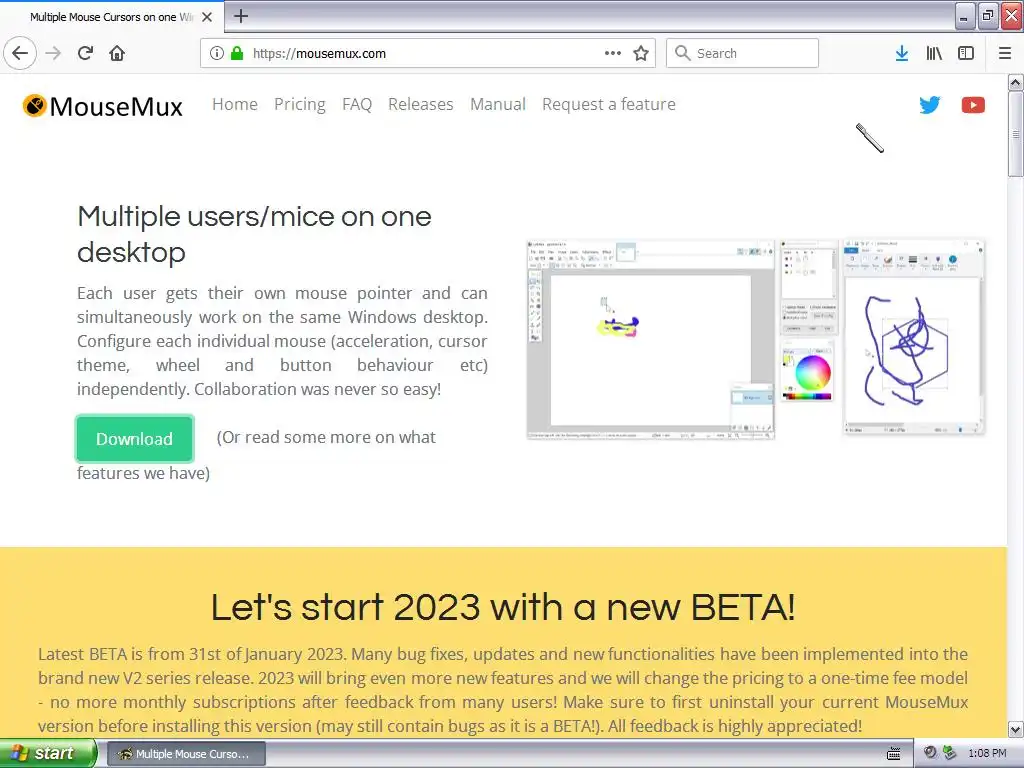Open the Pricing page
The height and width of the screenshot is (768, 1024).
[x=300, y=104]
